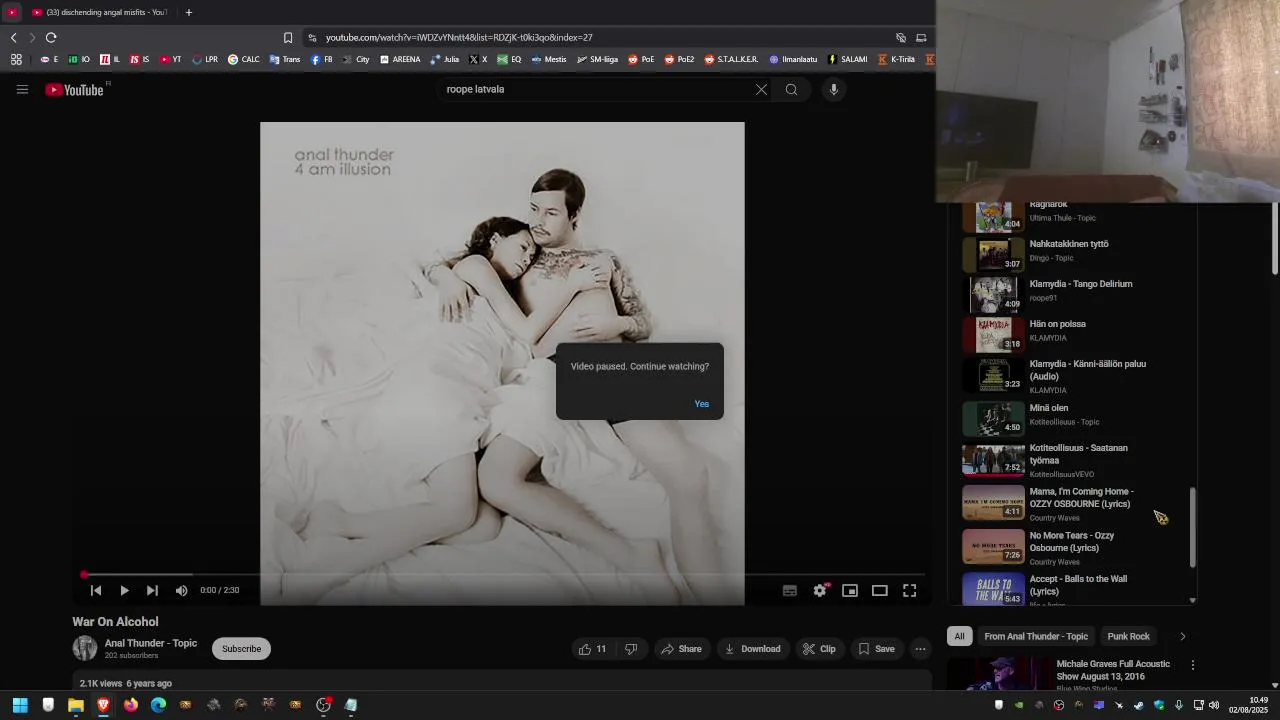
Task: Open player settings gear
Action: tap(820, 591)
